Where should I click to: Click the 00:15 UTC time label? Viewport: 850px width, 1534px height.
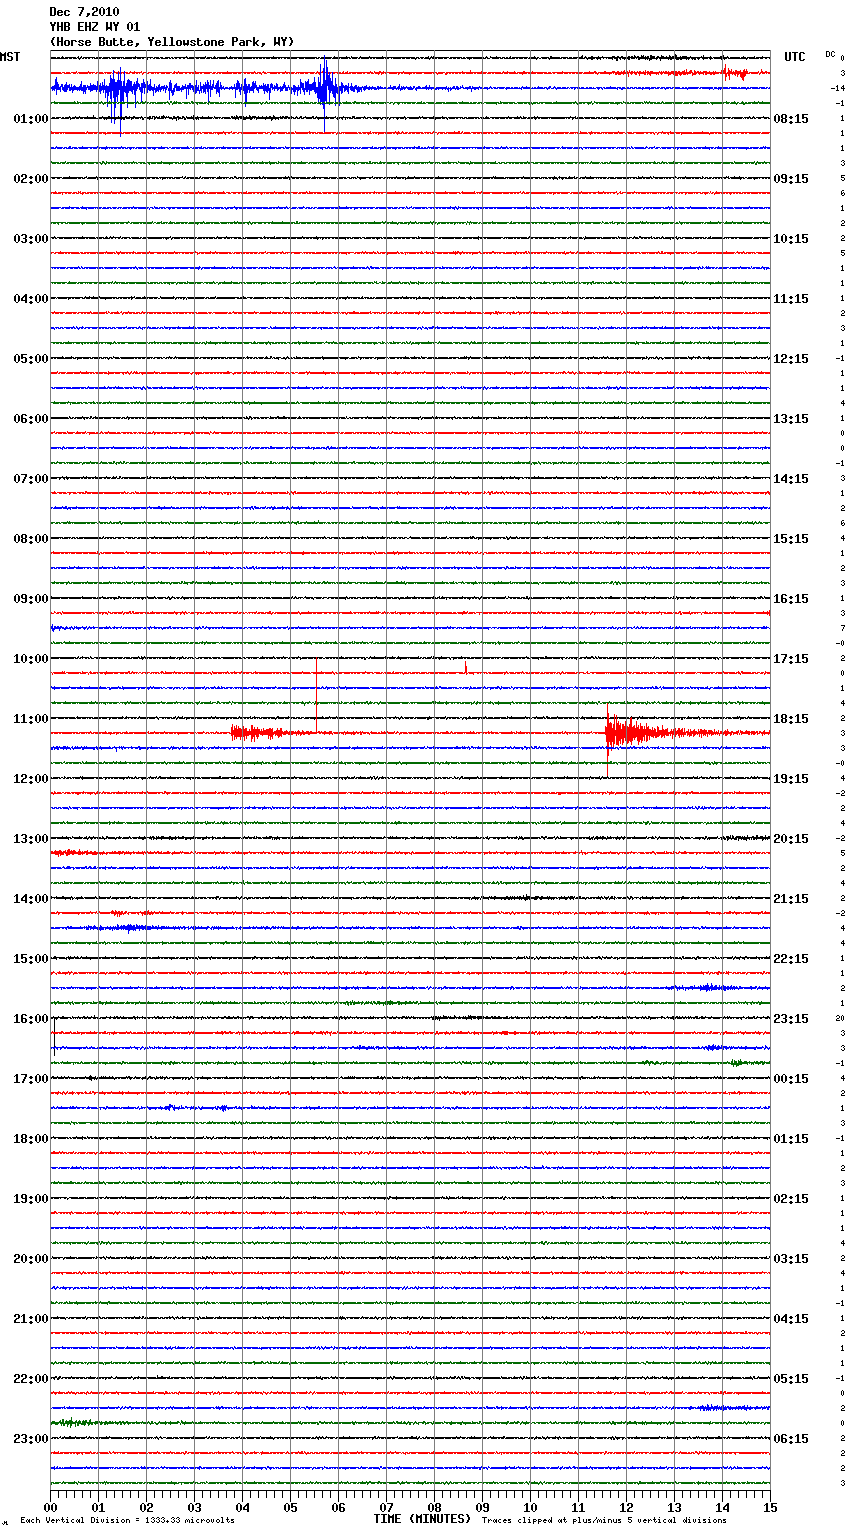click(791, 1079)
